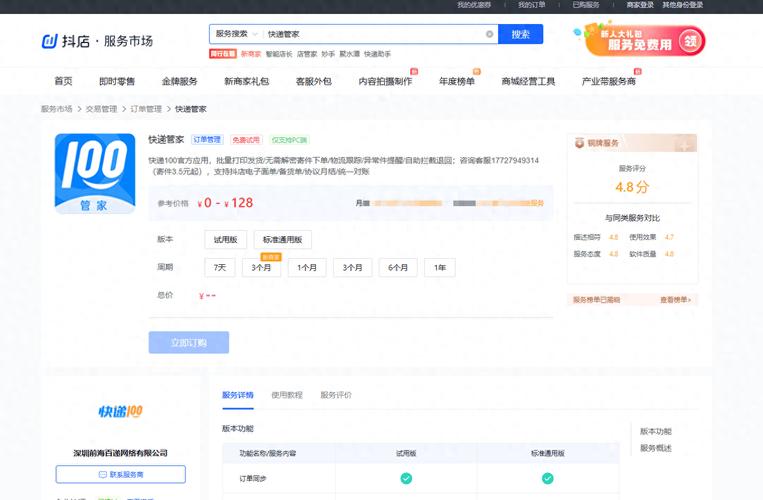Viewport: 763px width, 500px height.
Task: Open the 内容拍摄制作 nav item
Action: point(385,81)
